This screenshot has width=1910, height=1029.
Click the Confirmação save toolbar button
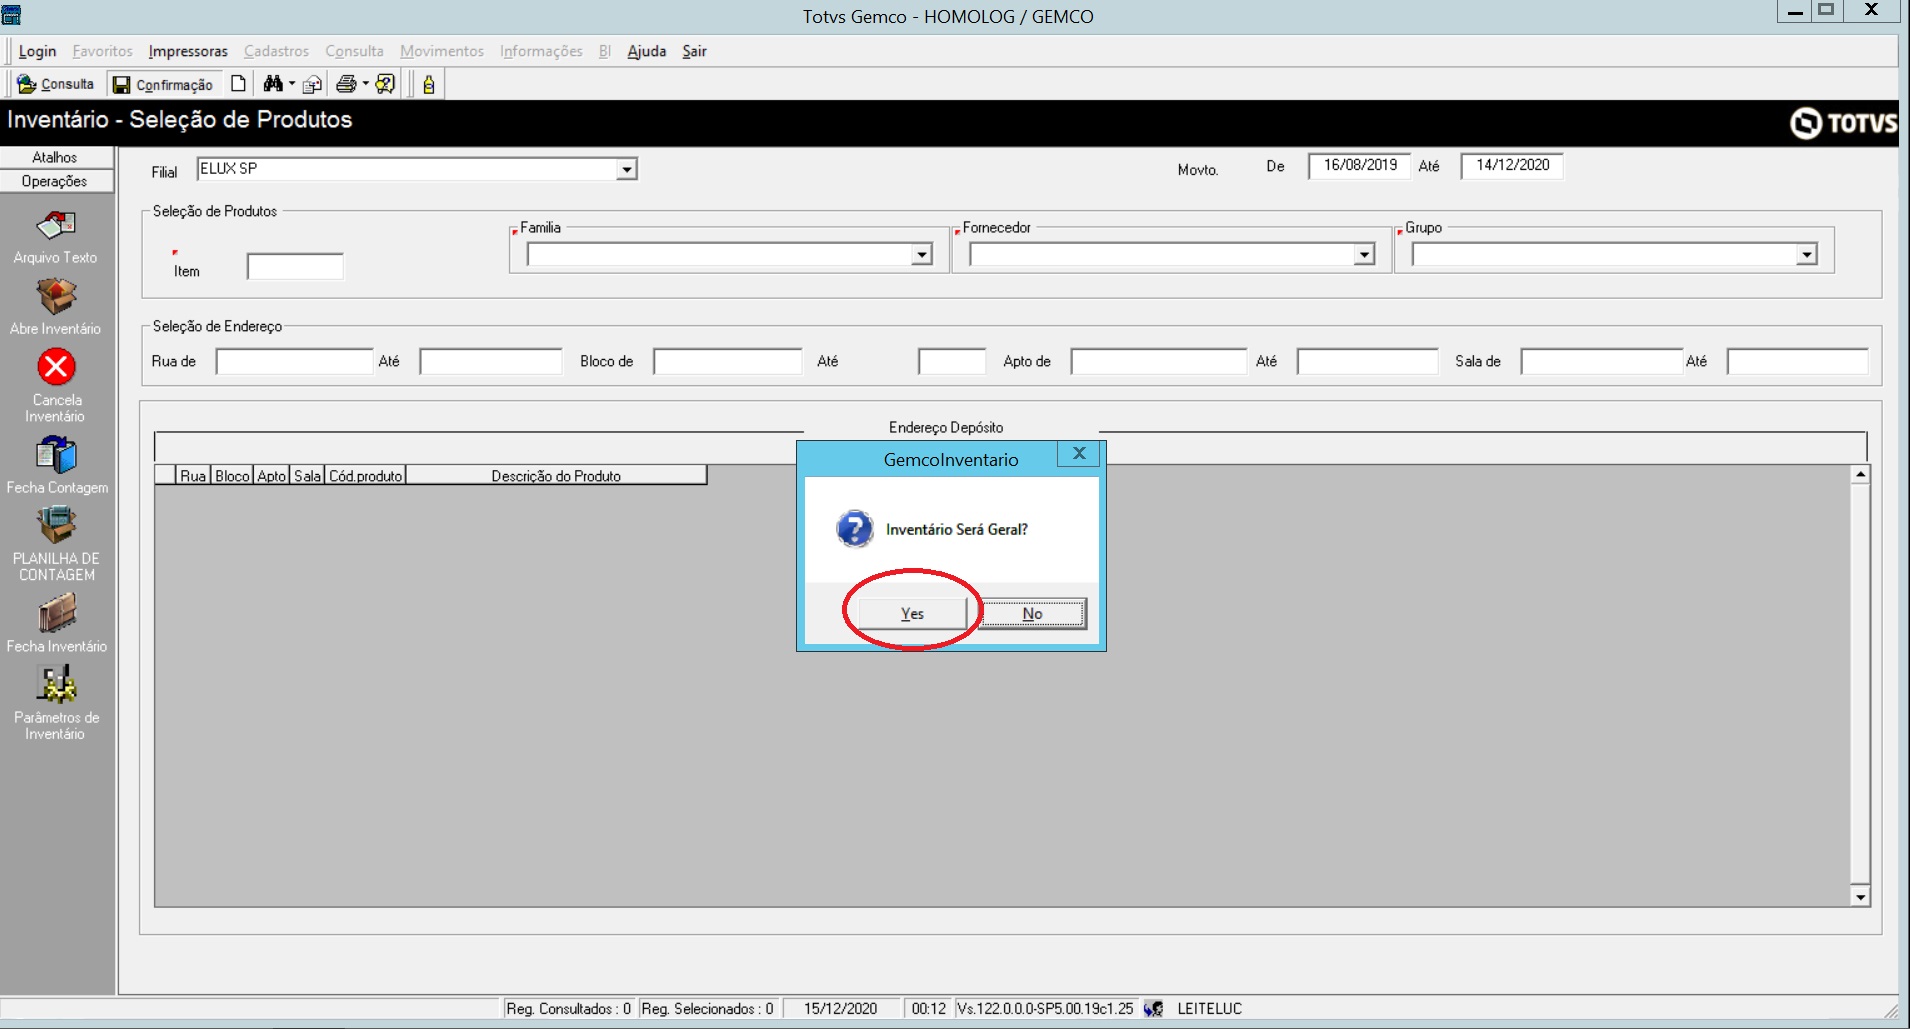tap(162, 84)
